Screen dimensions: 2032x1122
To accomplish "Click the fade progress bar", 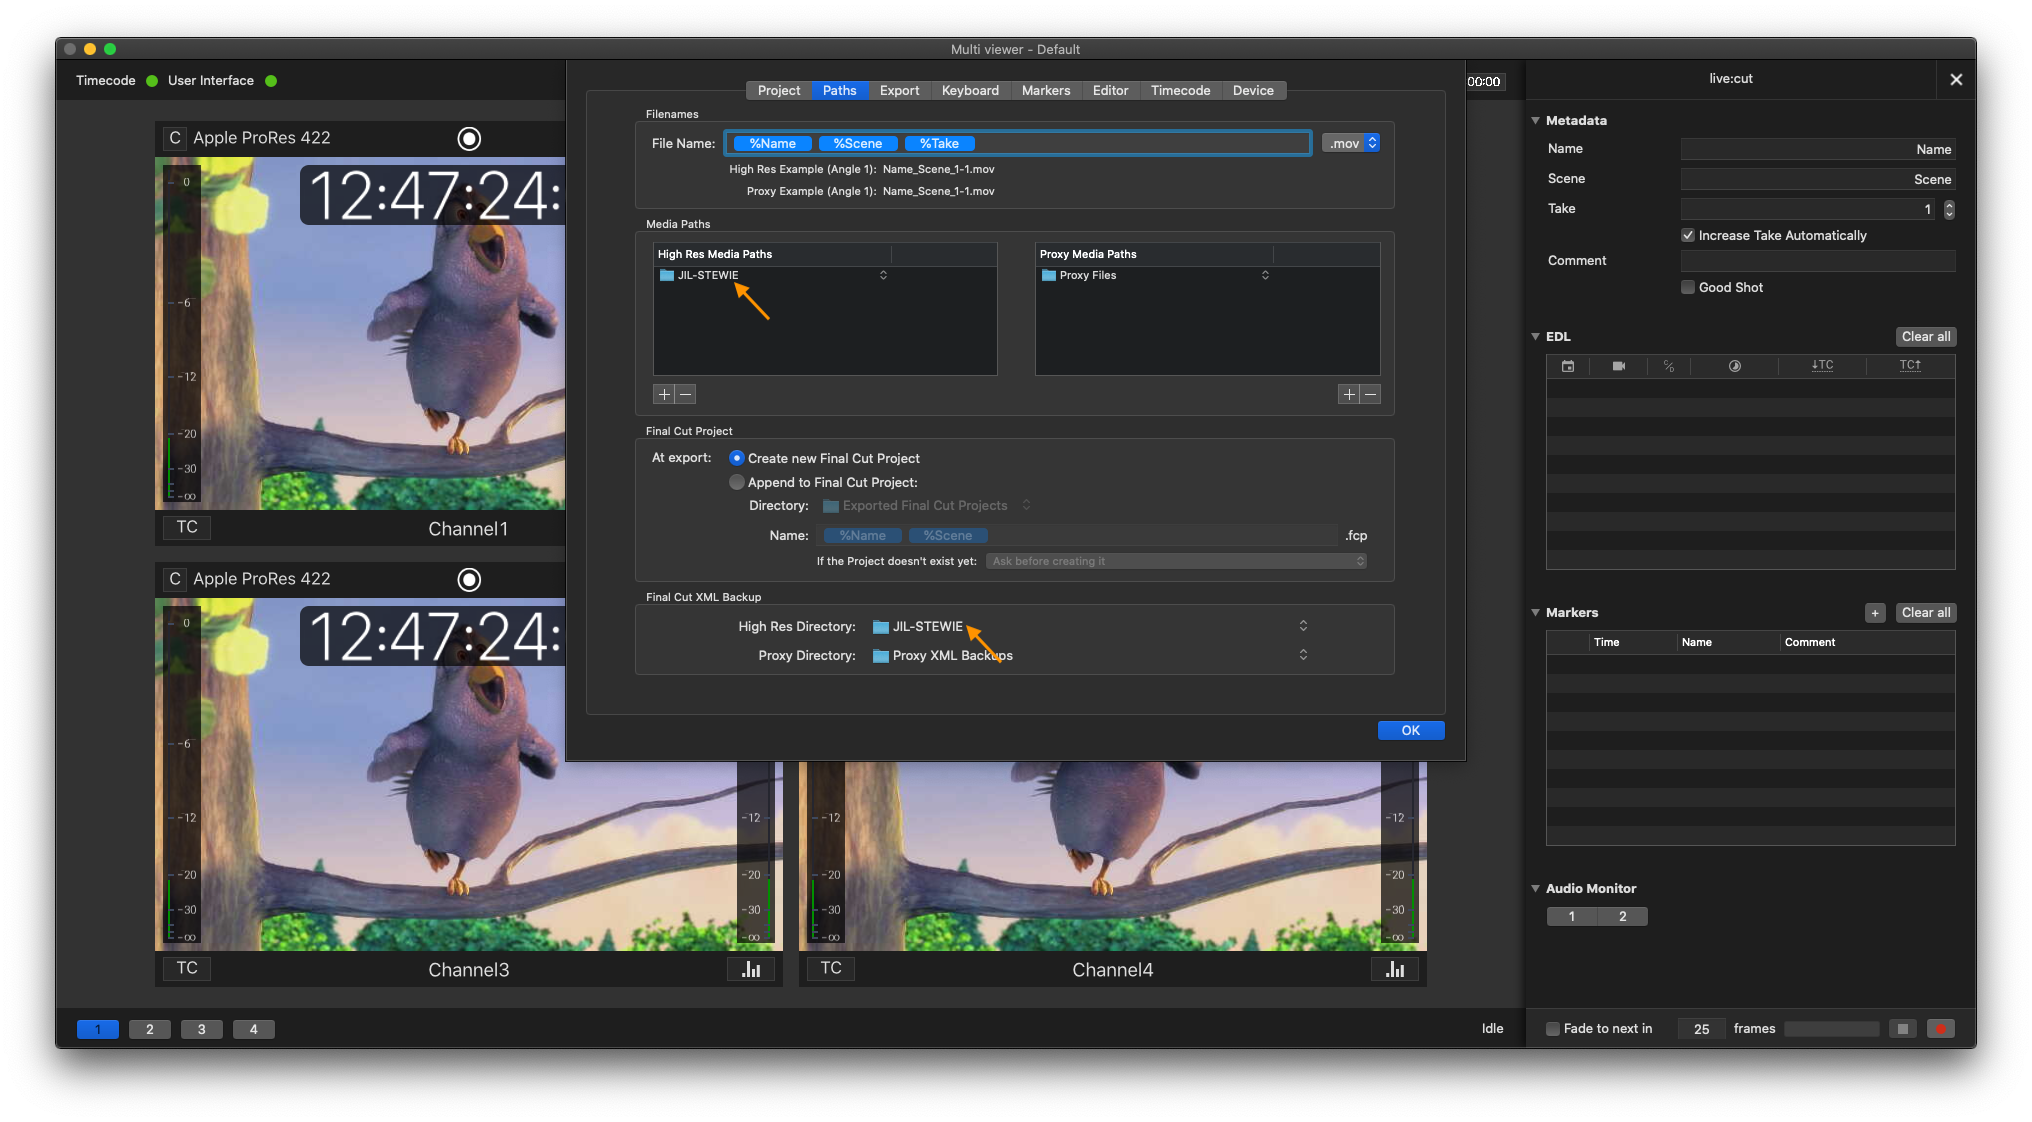I will pyautogui.click(x=1832, y=1029).
